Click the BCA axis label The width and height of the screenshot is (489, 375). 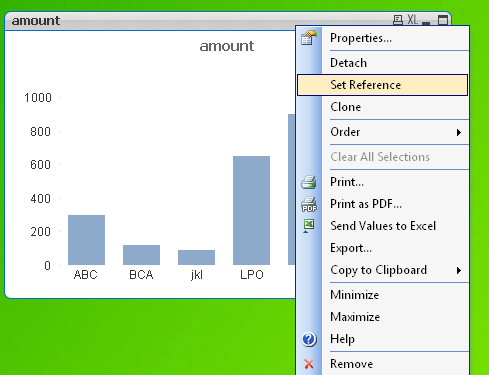point(141,275)
